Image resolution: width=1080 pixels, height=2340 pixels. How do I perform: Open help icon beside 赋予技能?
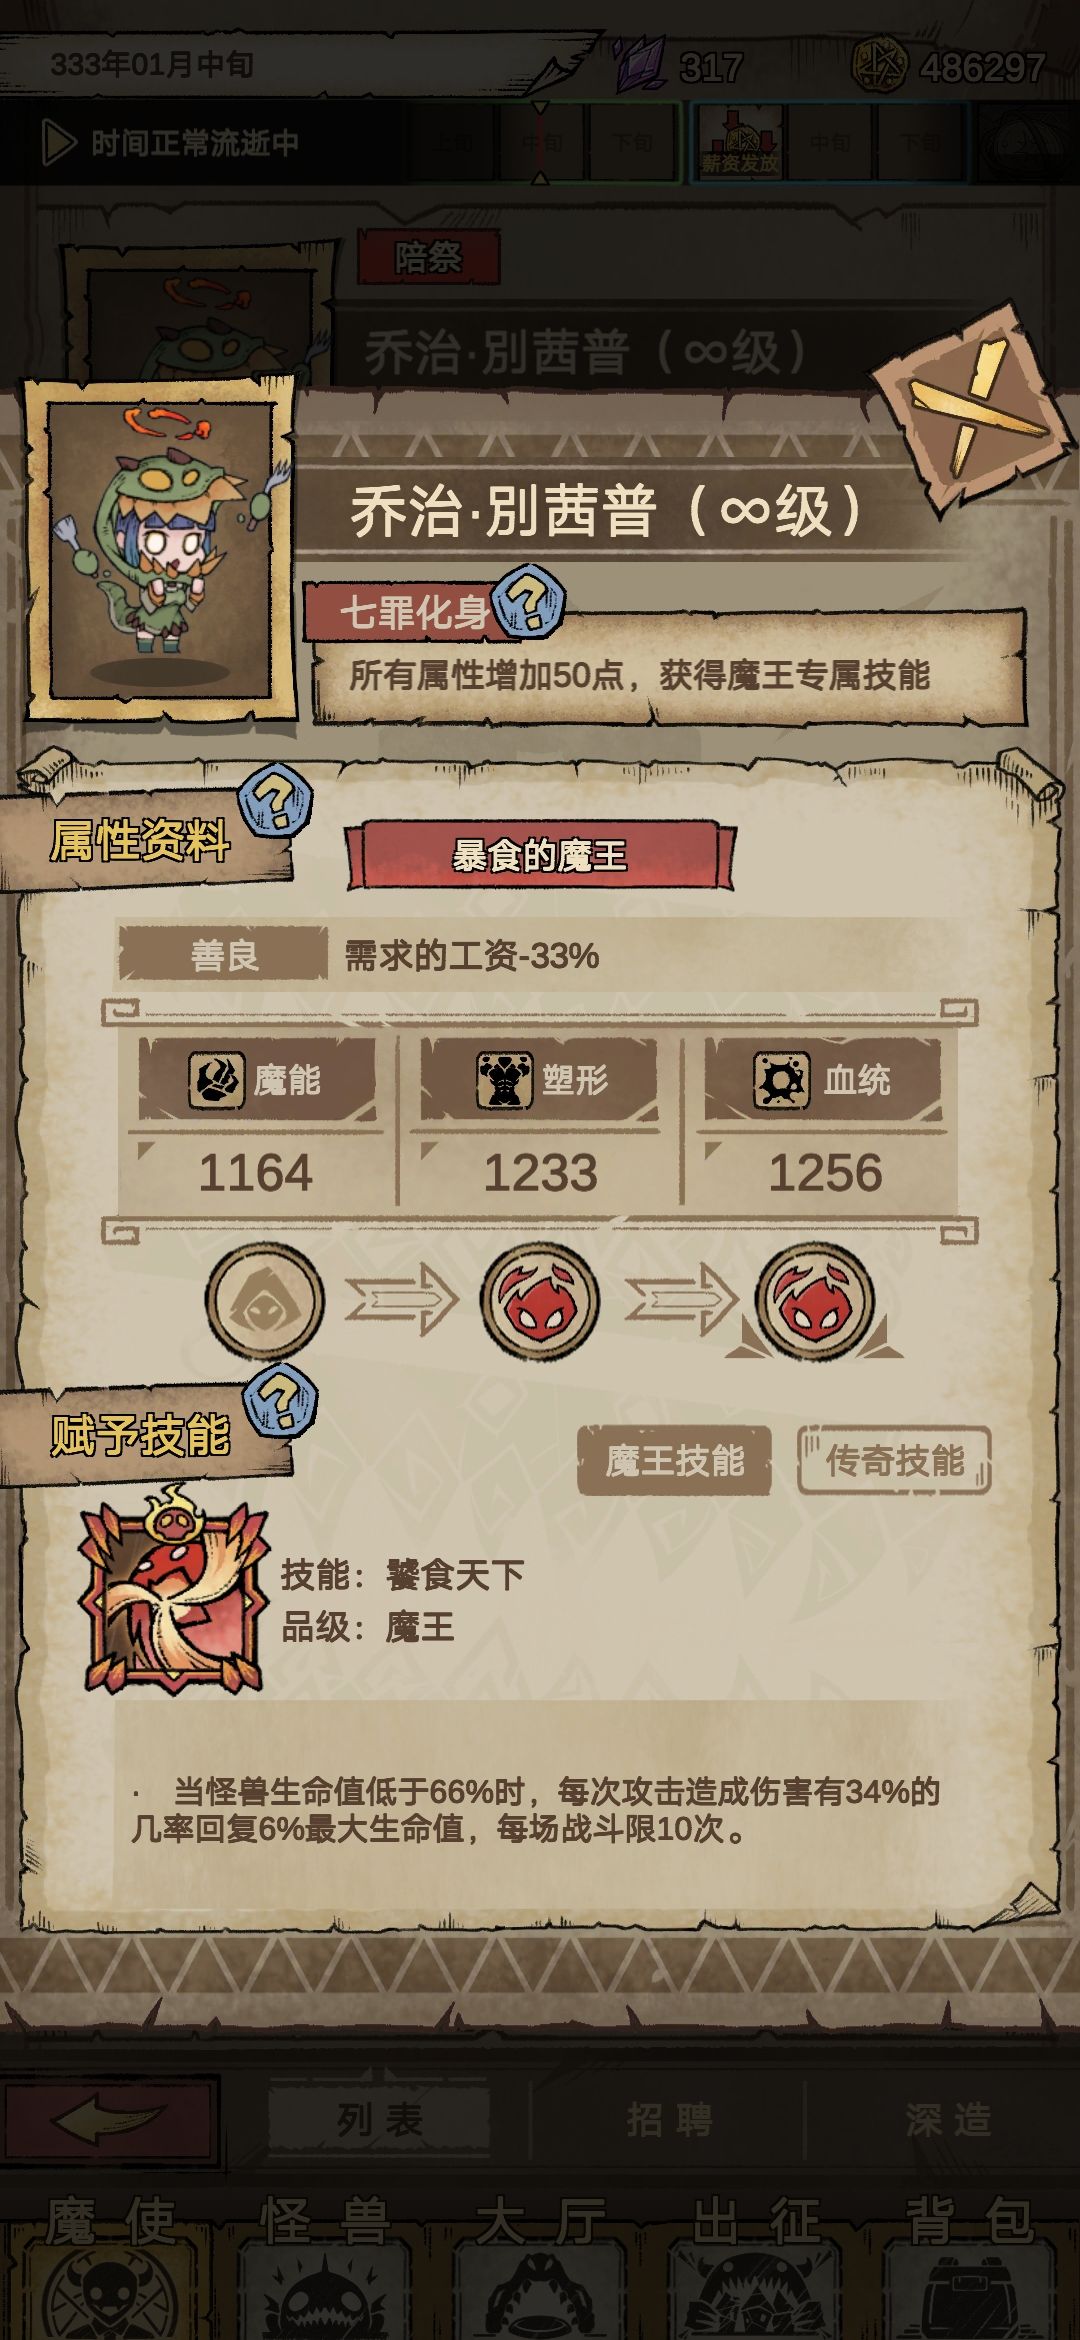pos(281,1400)
